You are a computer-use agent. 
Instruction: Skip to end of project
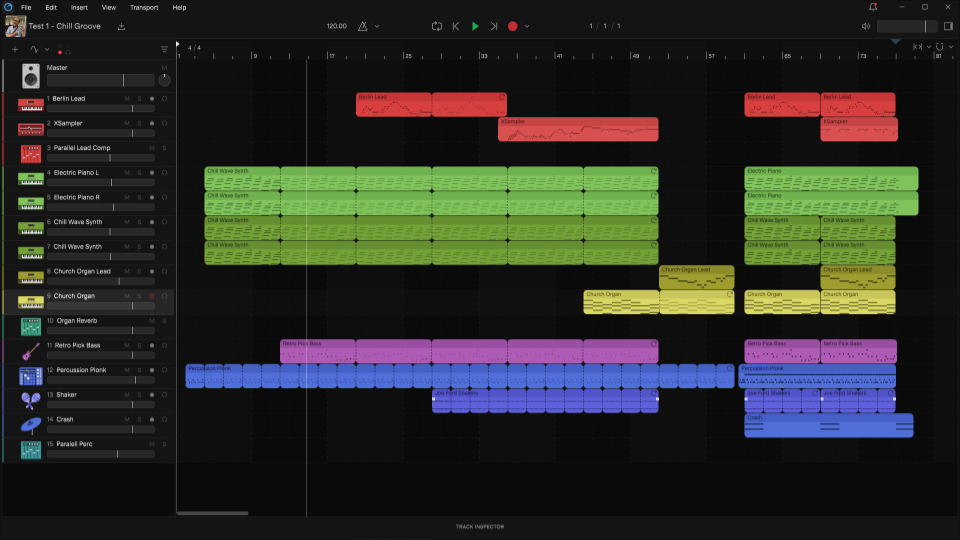(x=493, y=26)
